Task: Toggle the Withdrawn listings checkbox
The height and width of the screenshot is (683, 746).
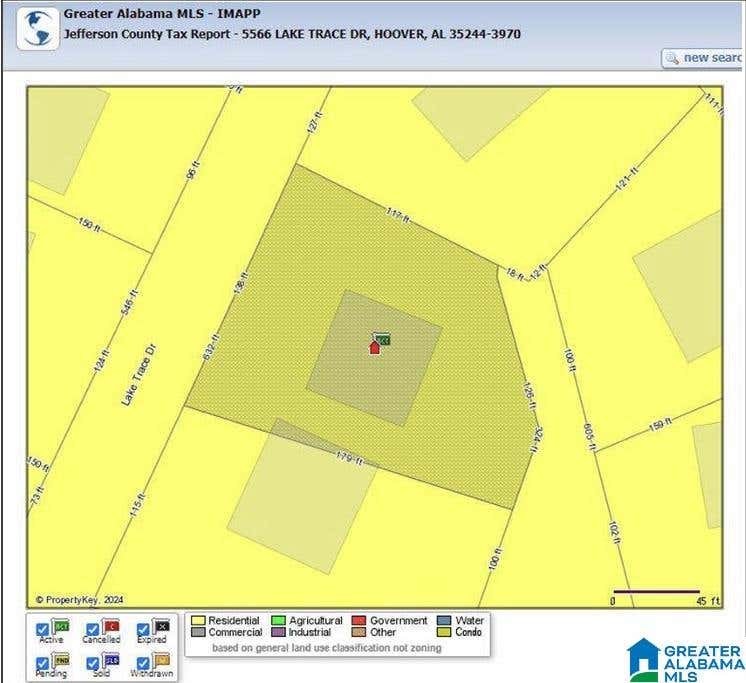Action: [x=143, y=663]
